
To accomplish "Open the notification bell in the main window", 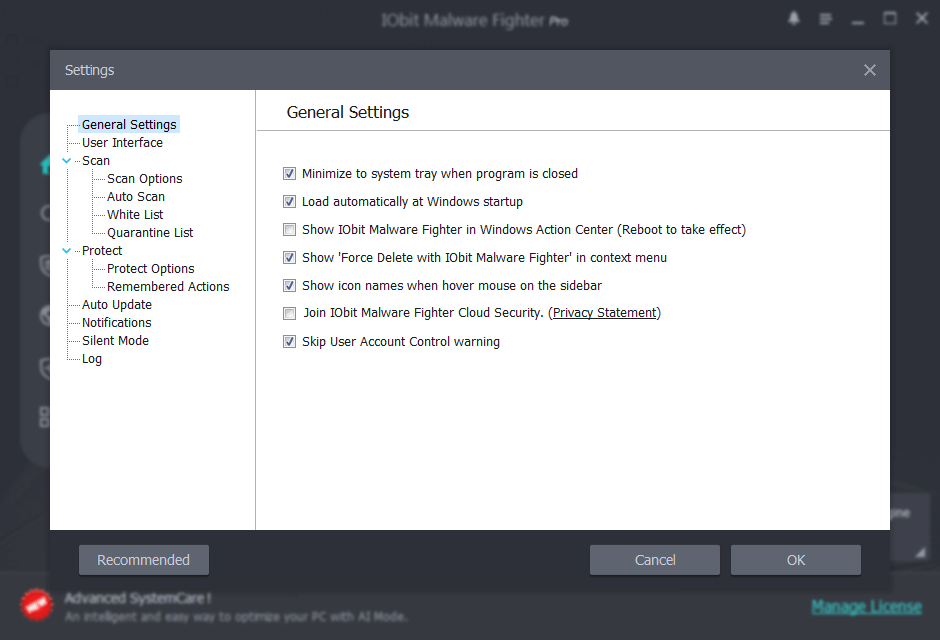I will pyautogui.click(x=794, y=19).
